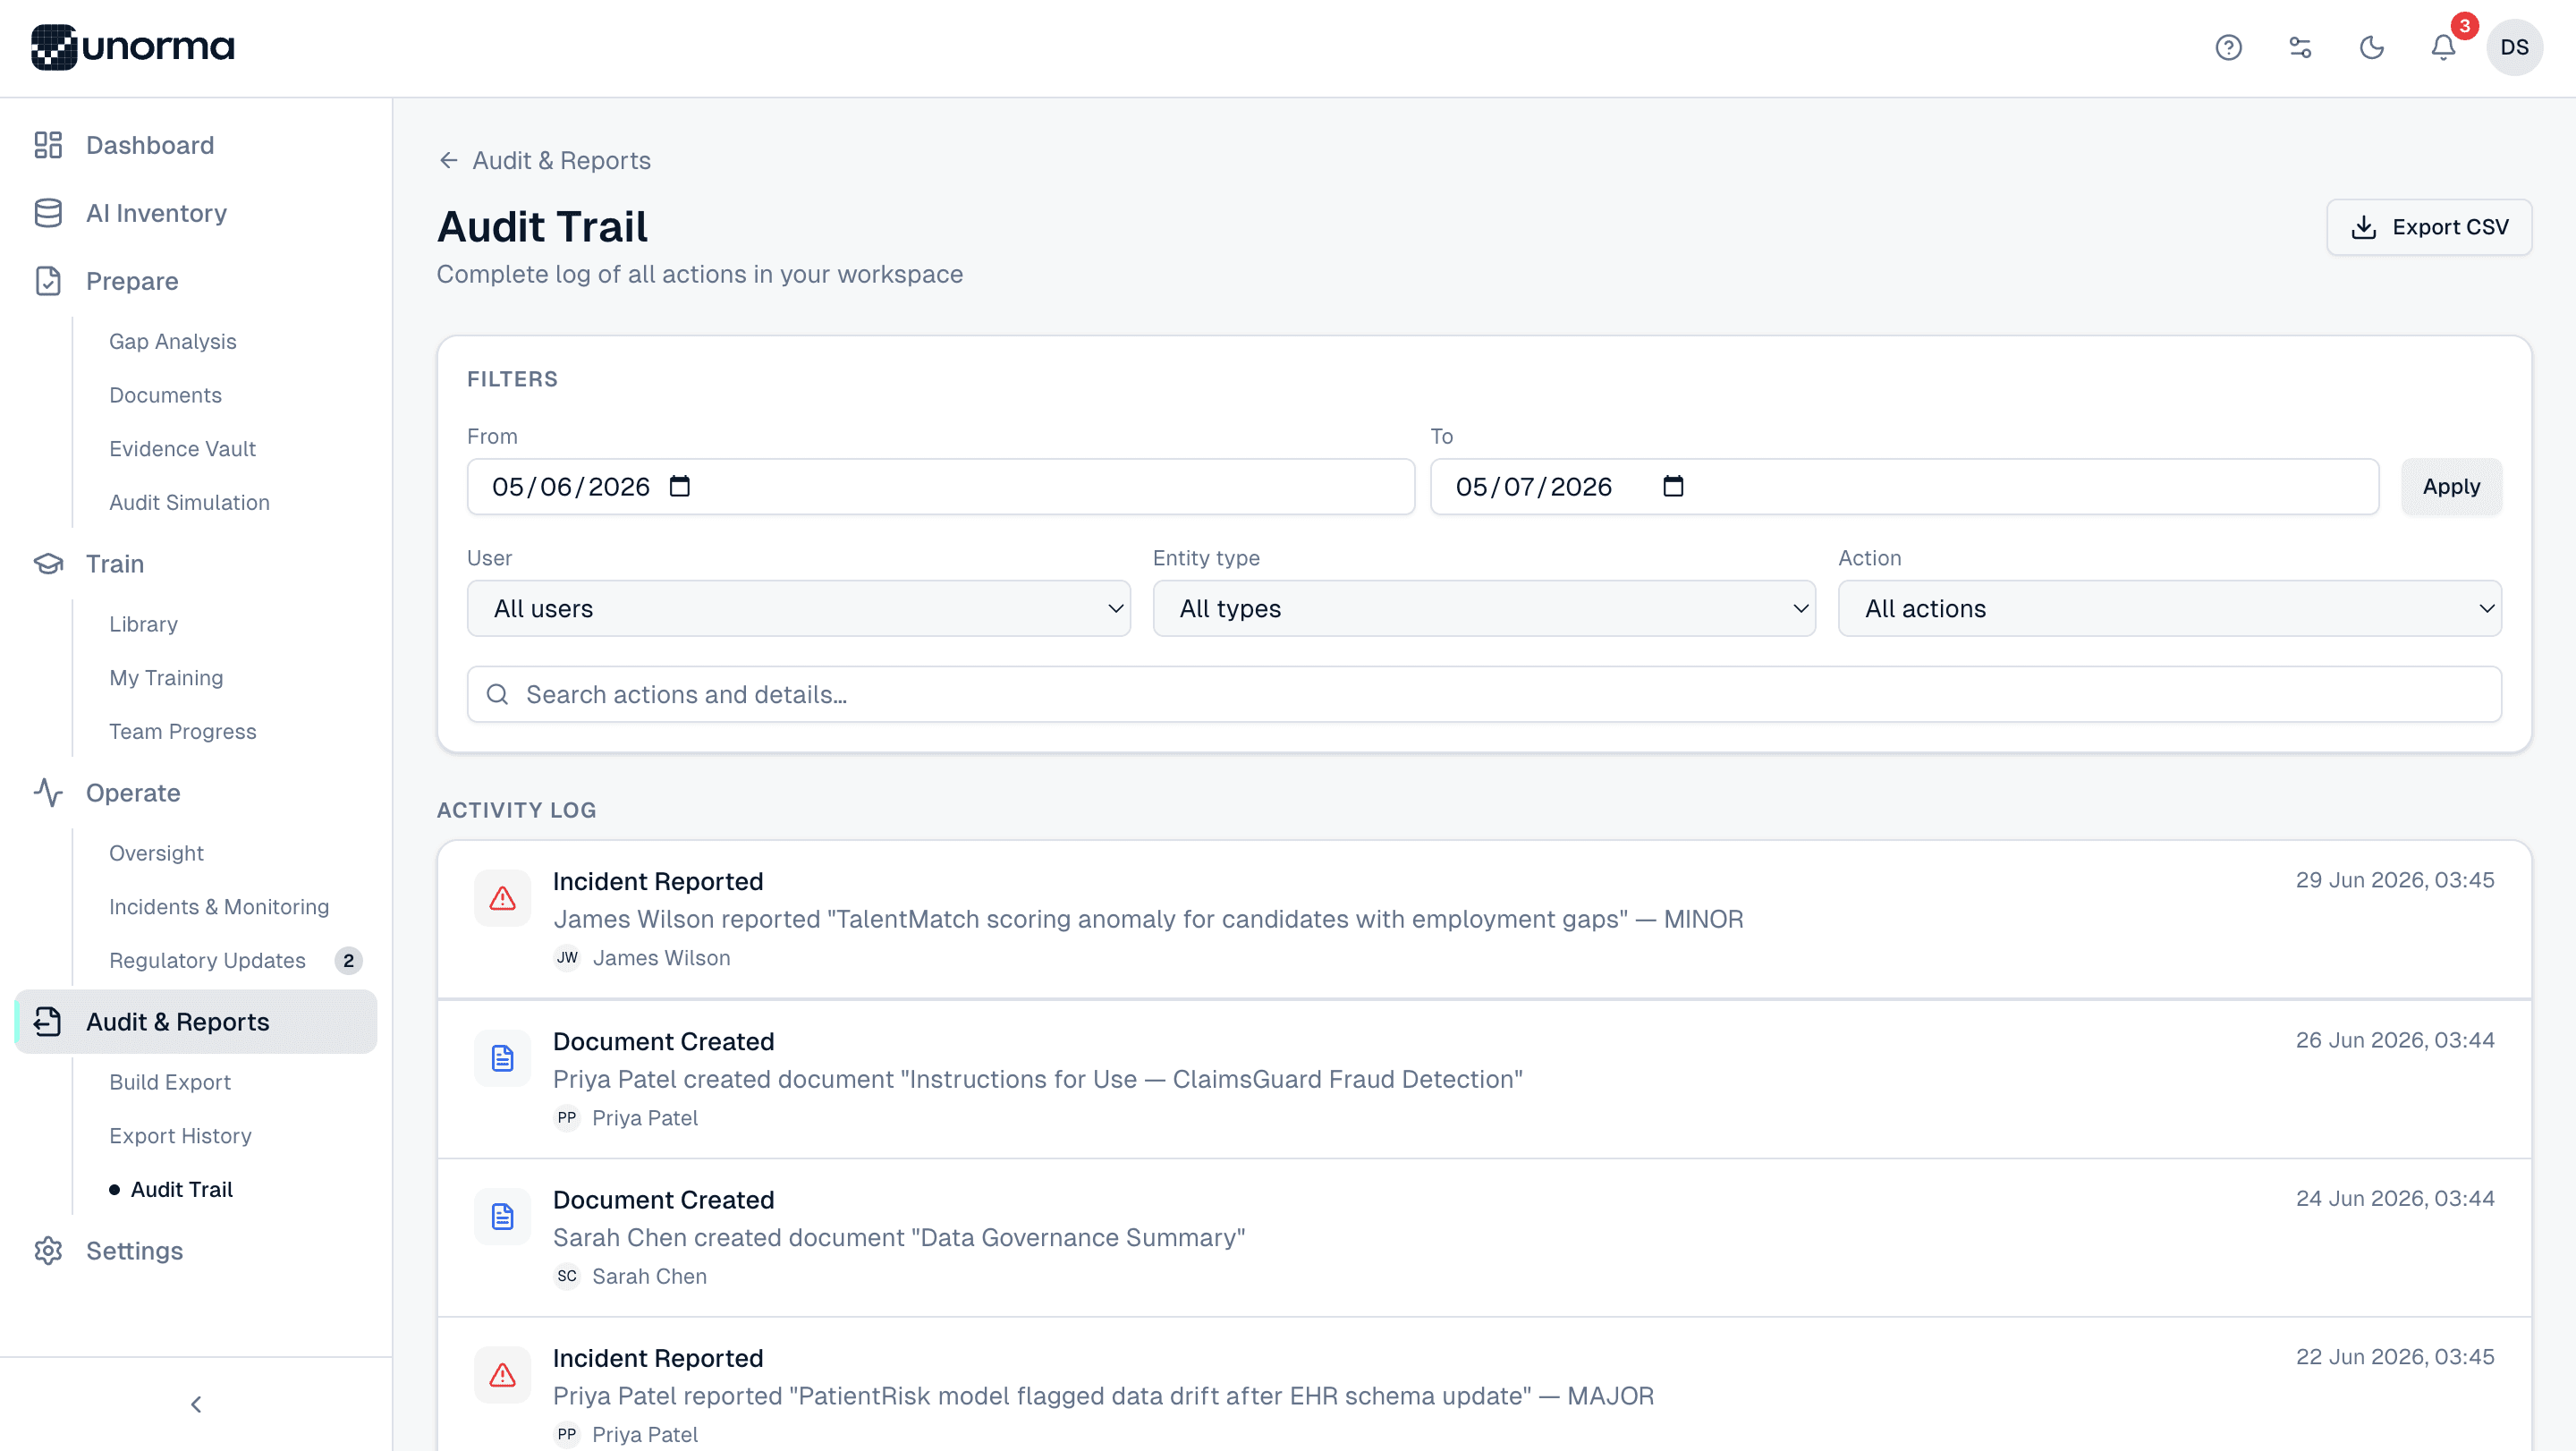
Task: Open the help question mark icon
Action: point(2228,47)
